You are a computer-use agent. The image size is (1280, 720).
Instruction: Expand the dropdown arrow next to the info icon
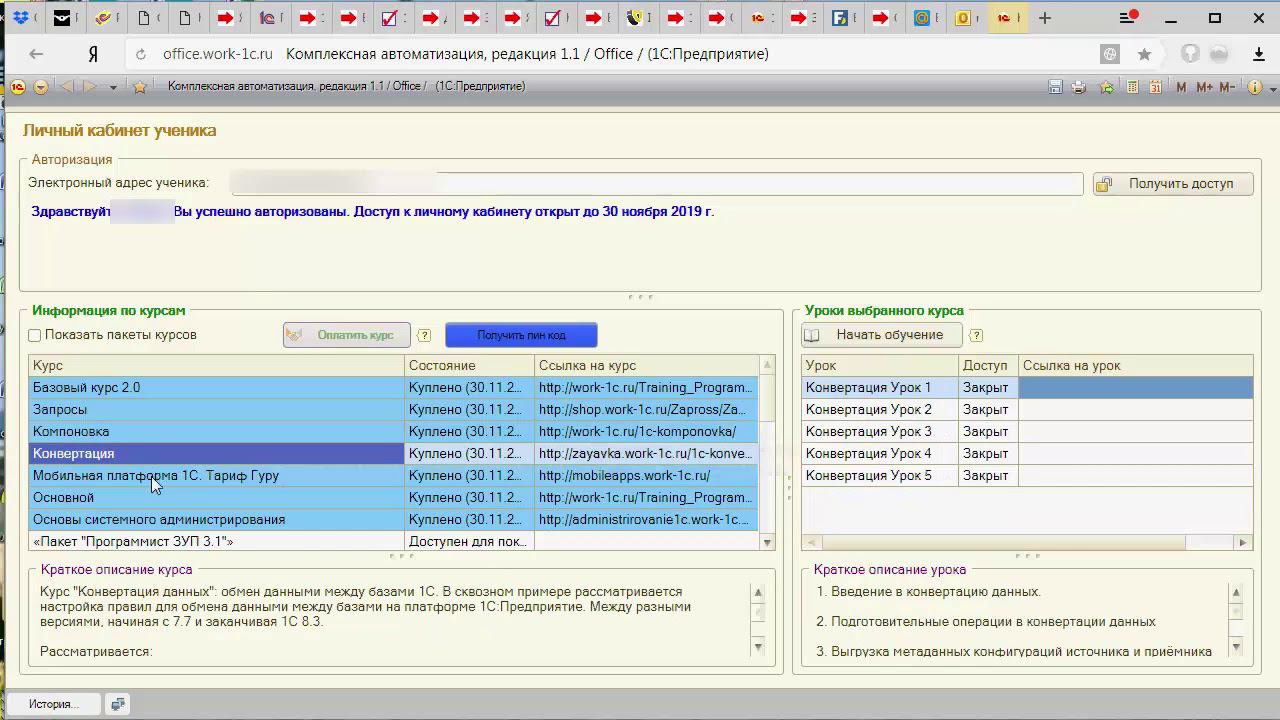pos(1272,88)
